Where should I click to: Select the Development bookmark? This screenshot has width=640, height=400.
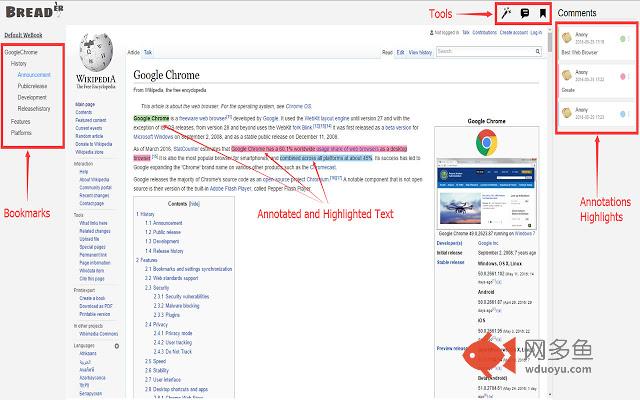(x=32, y=97)
